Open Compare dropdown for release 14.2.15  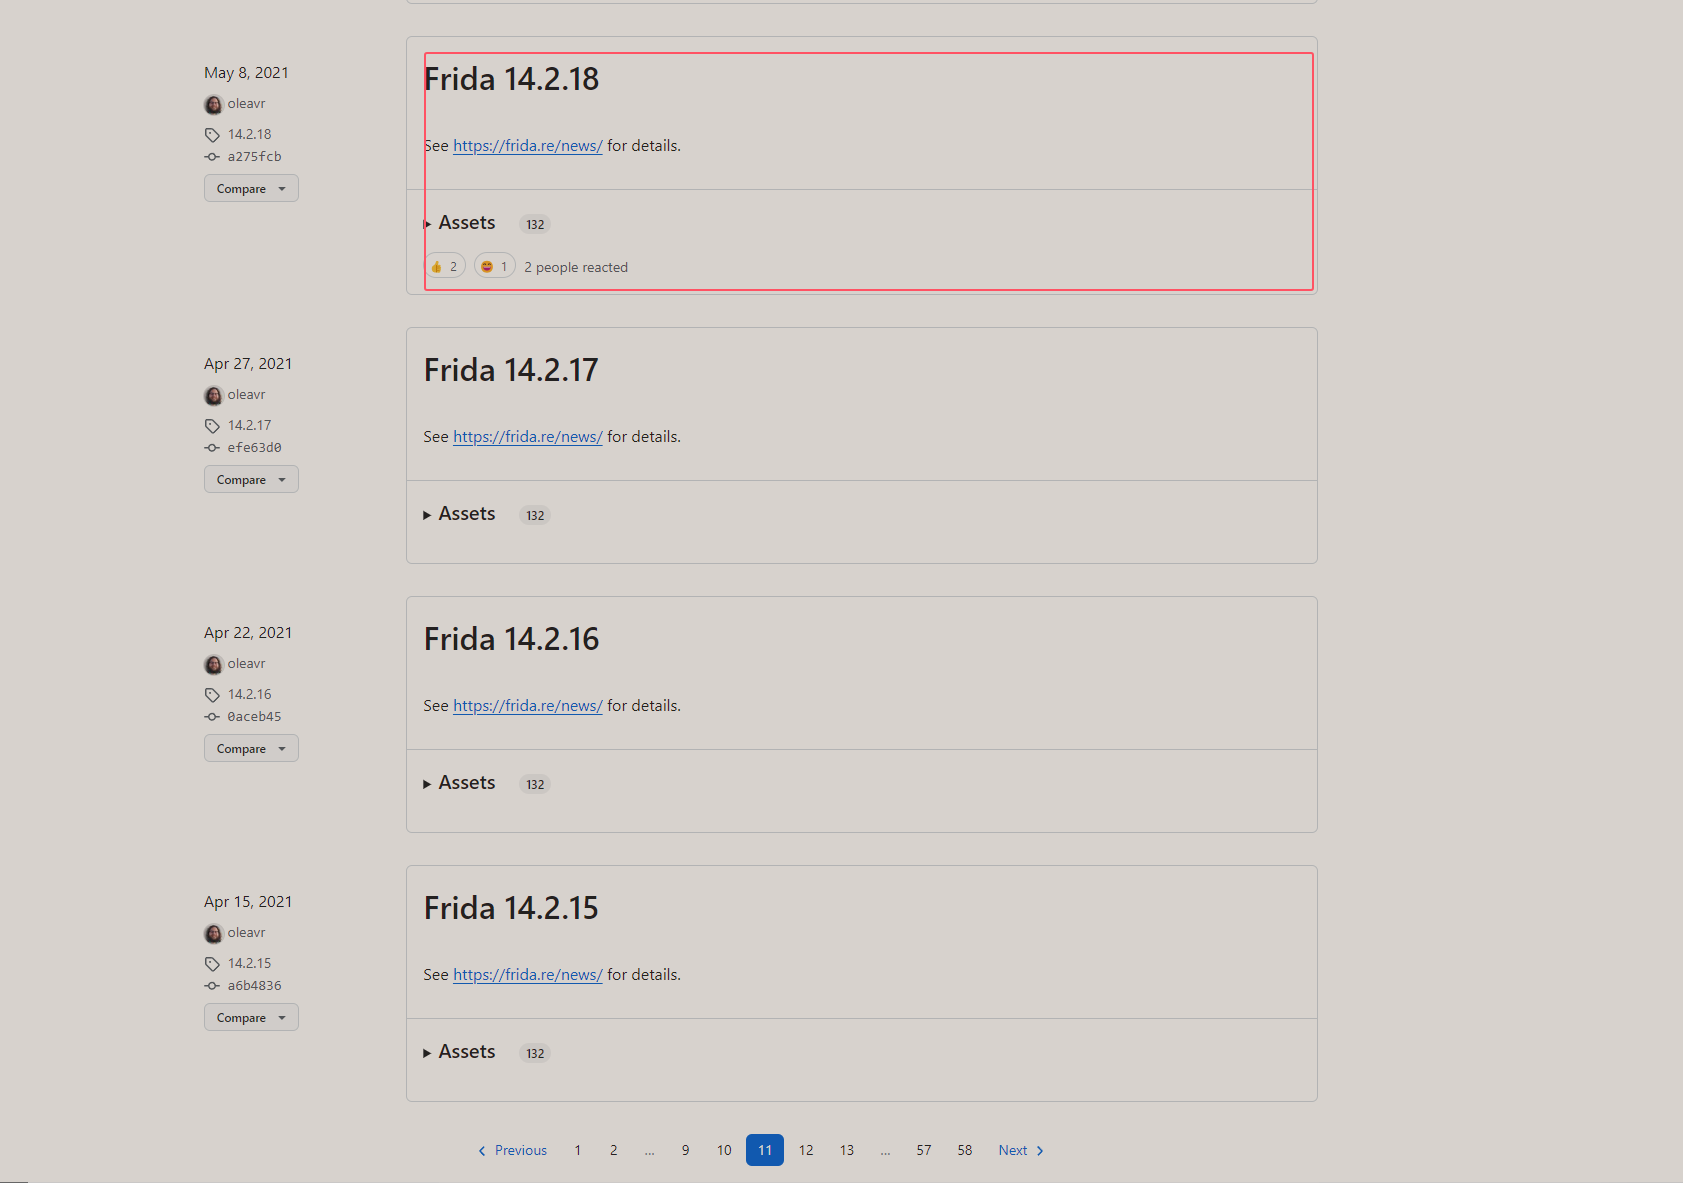[x=251, y=1017]
